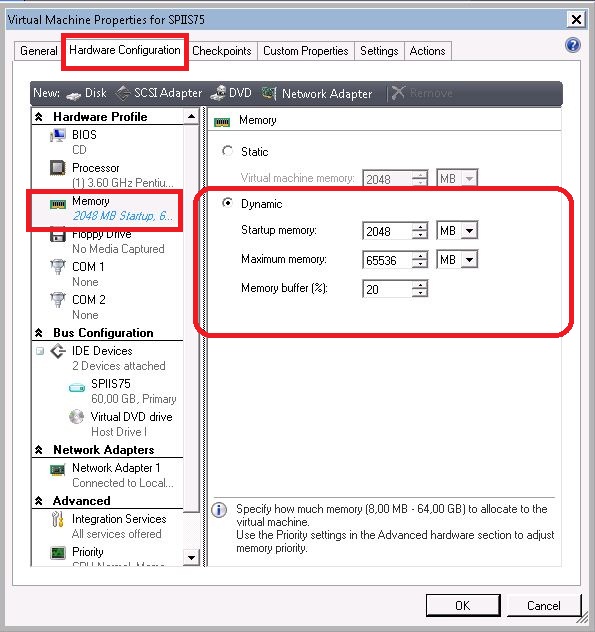Click the Priority icon
The image size is (595, 632).
[58, 553]
